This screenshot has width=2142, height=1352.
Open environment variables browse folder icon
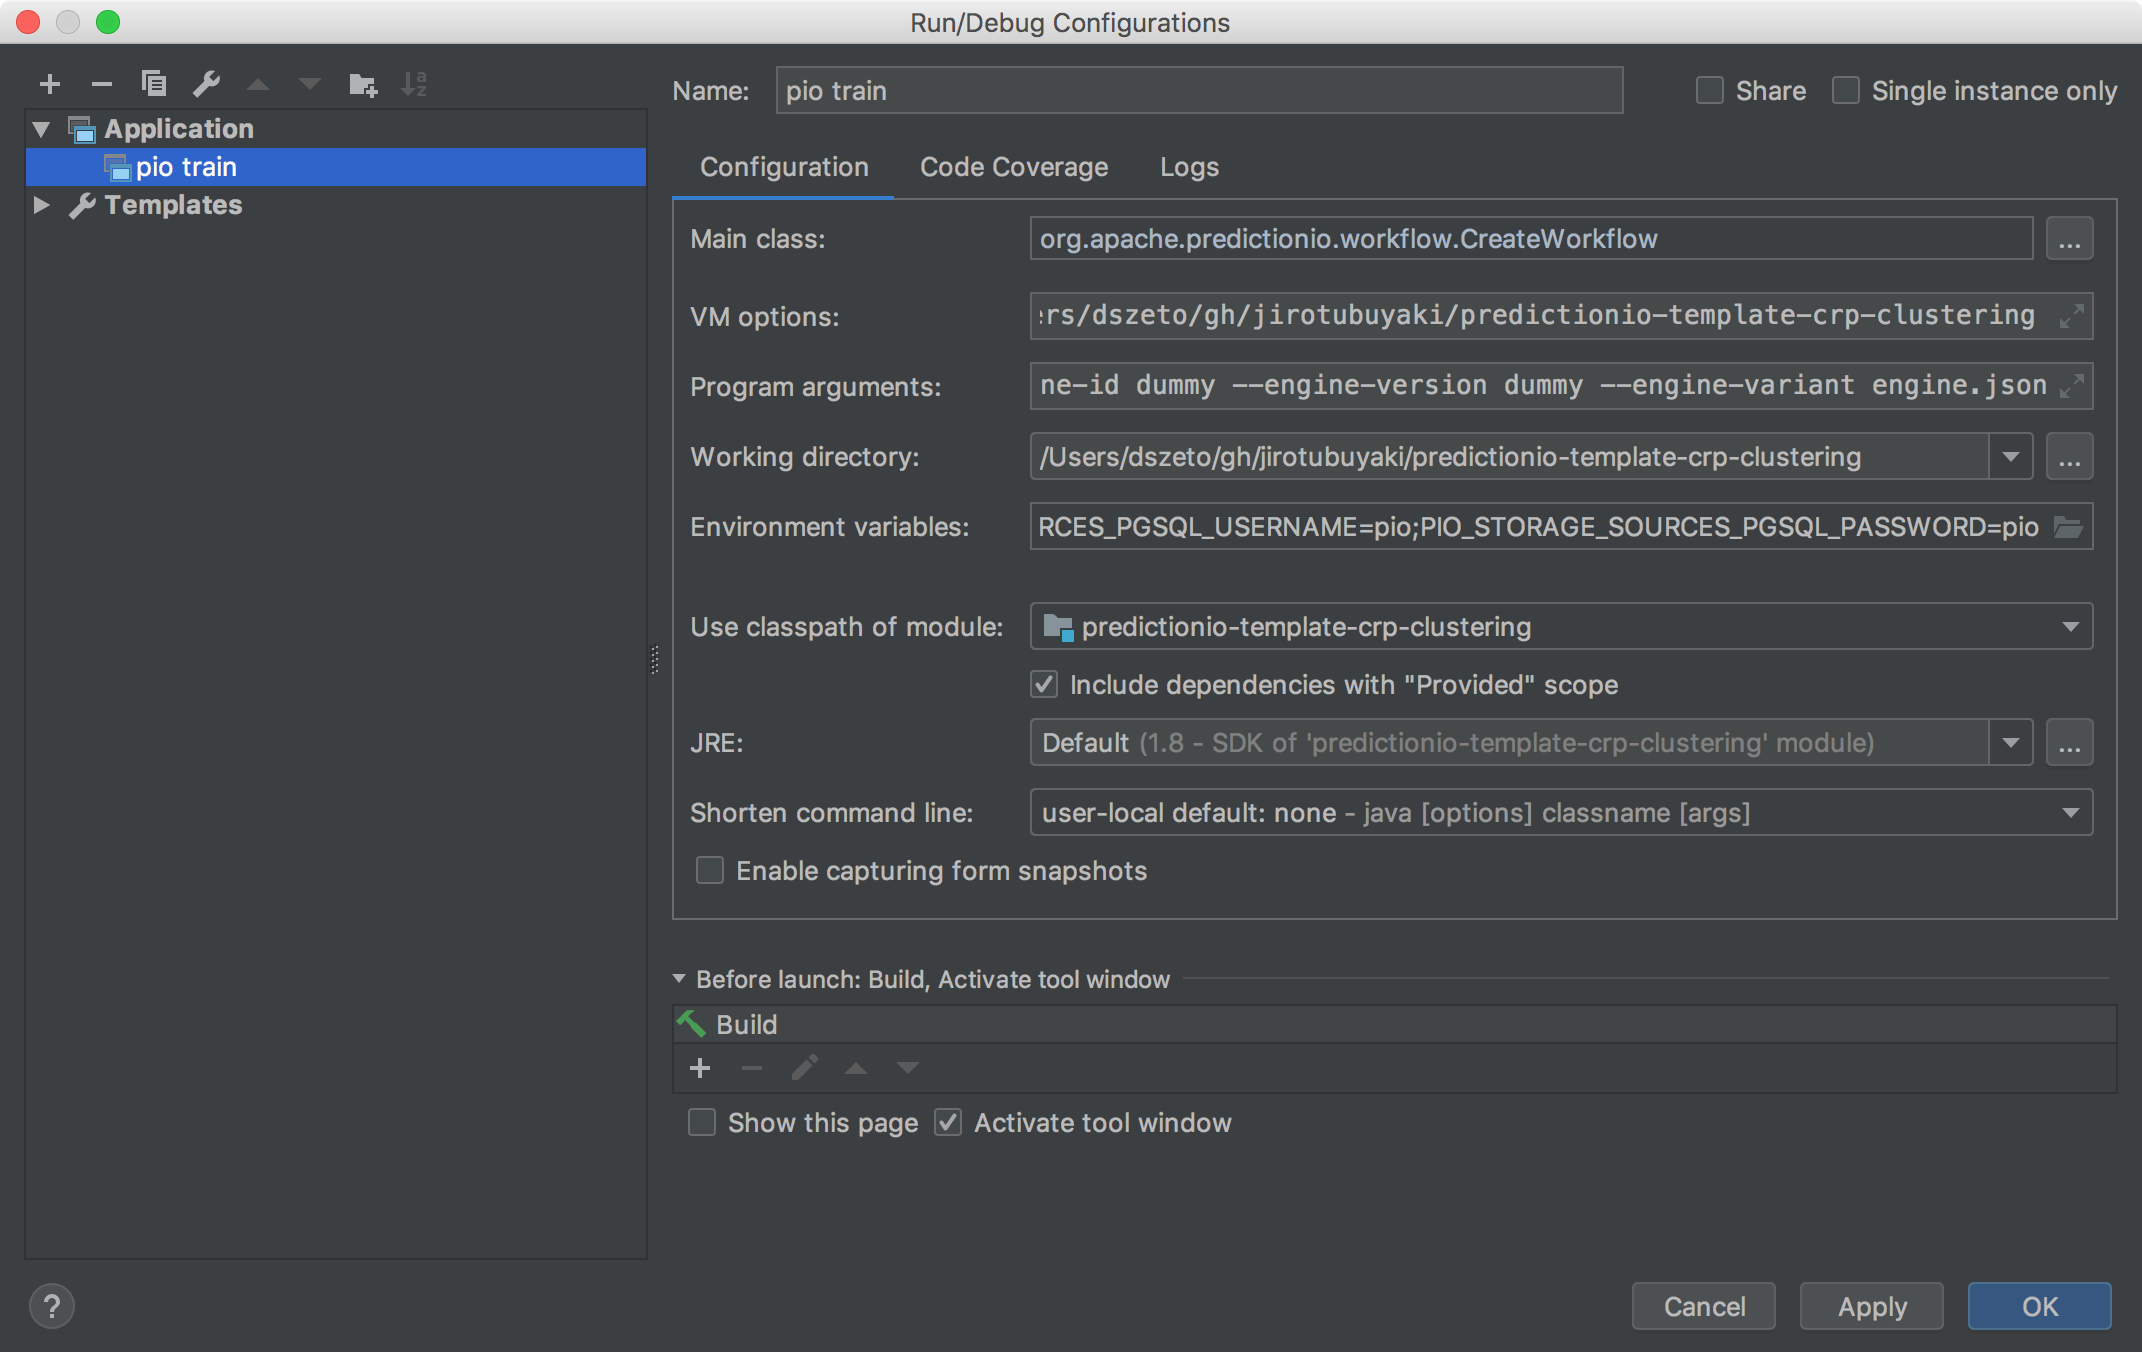coord(2068,527)
